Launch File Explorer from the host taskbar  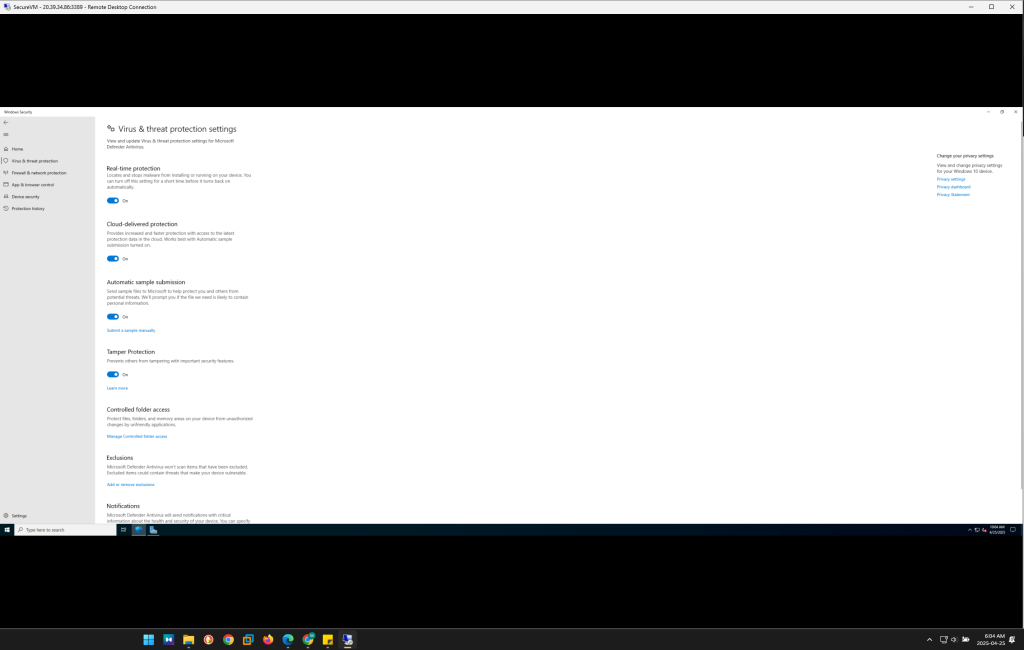(x=189, y=640)
